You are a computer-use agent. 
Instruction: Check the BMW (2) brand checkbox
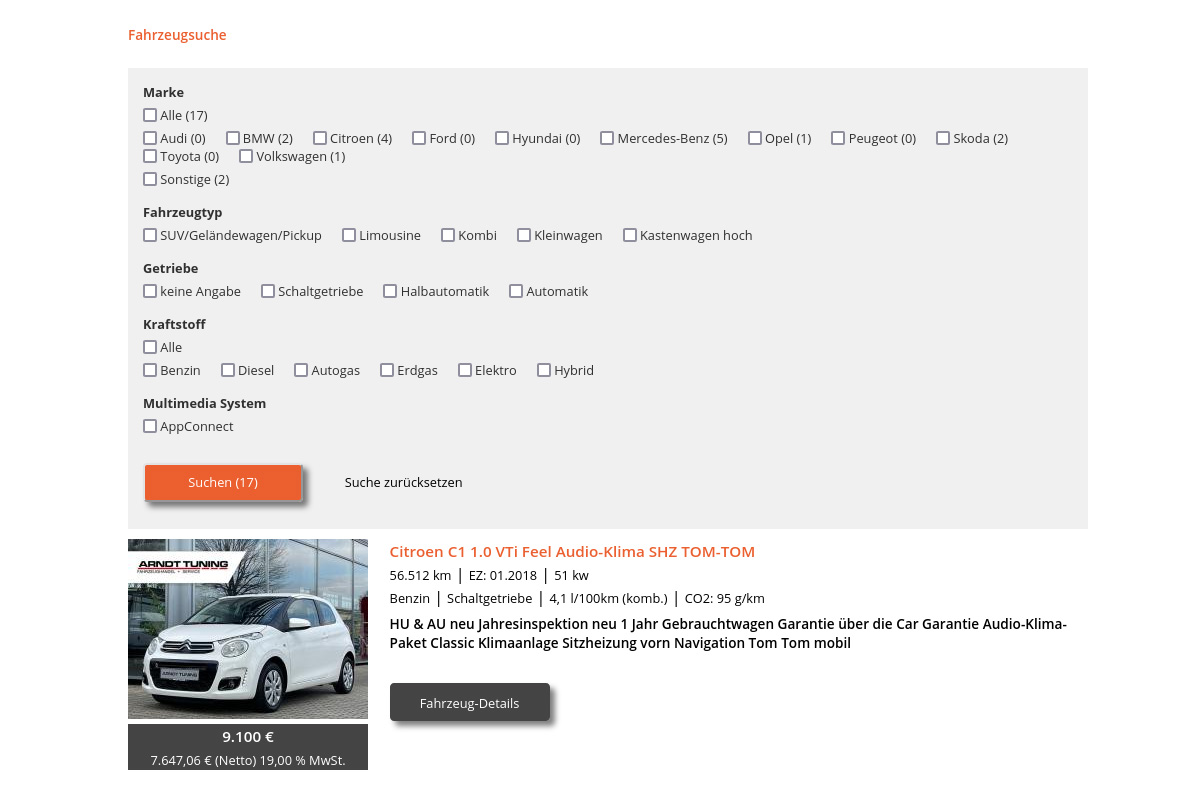[x=233, y=138]
